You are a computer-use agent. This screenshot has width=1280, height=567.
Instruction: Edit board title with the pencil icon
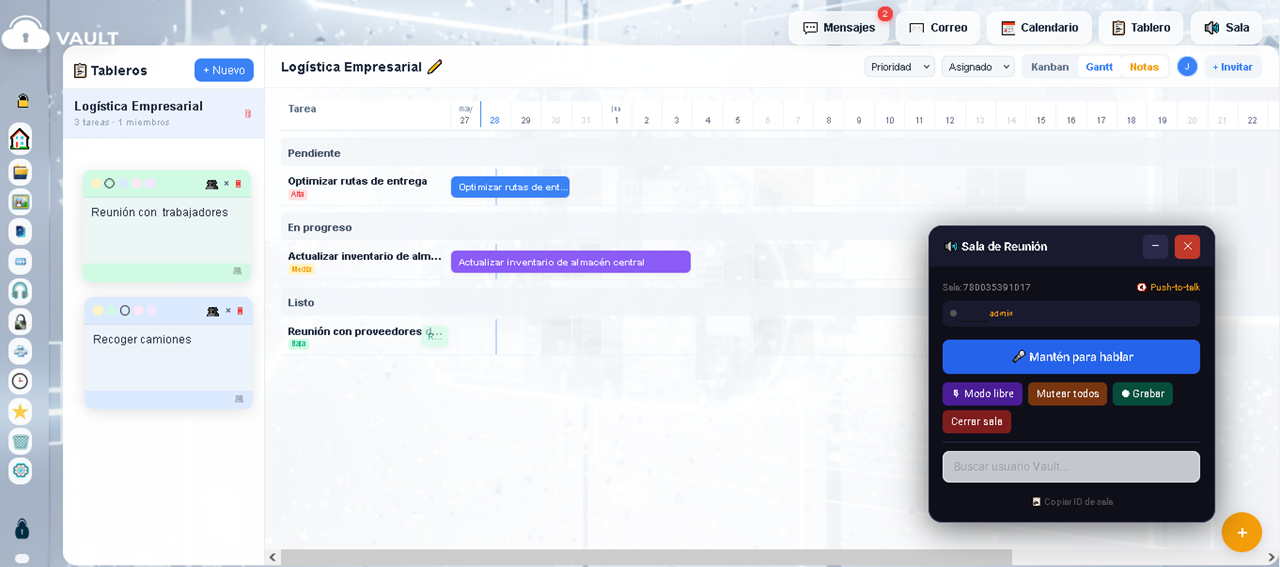[x=434, y=67]
